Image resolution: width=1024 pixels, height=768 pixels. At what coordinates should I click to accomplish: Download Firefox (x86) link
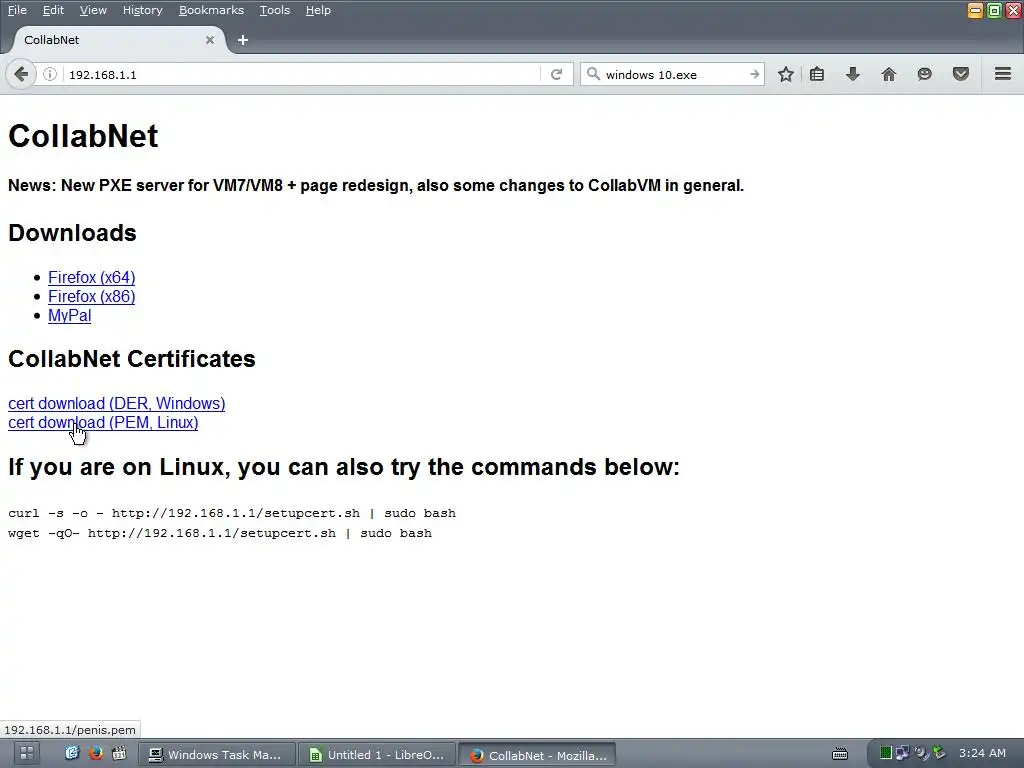[x=91, y=296]
